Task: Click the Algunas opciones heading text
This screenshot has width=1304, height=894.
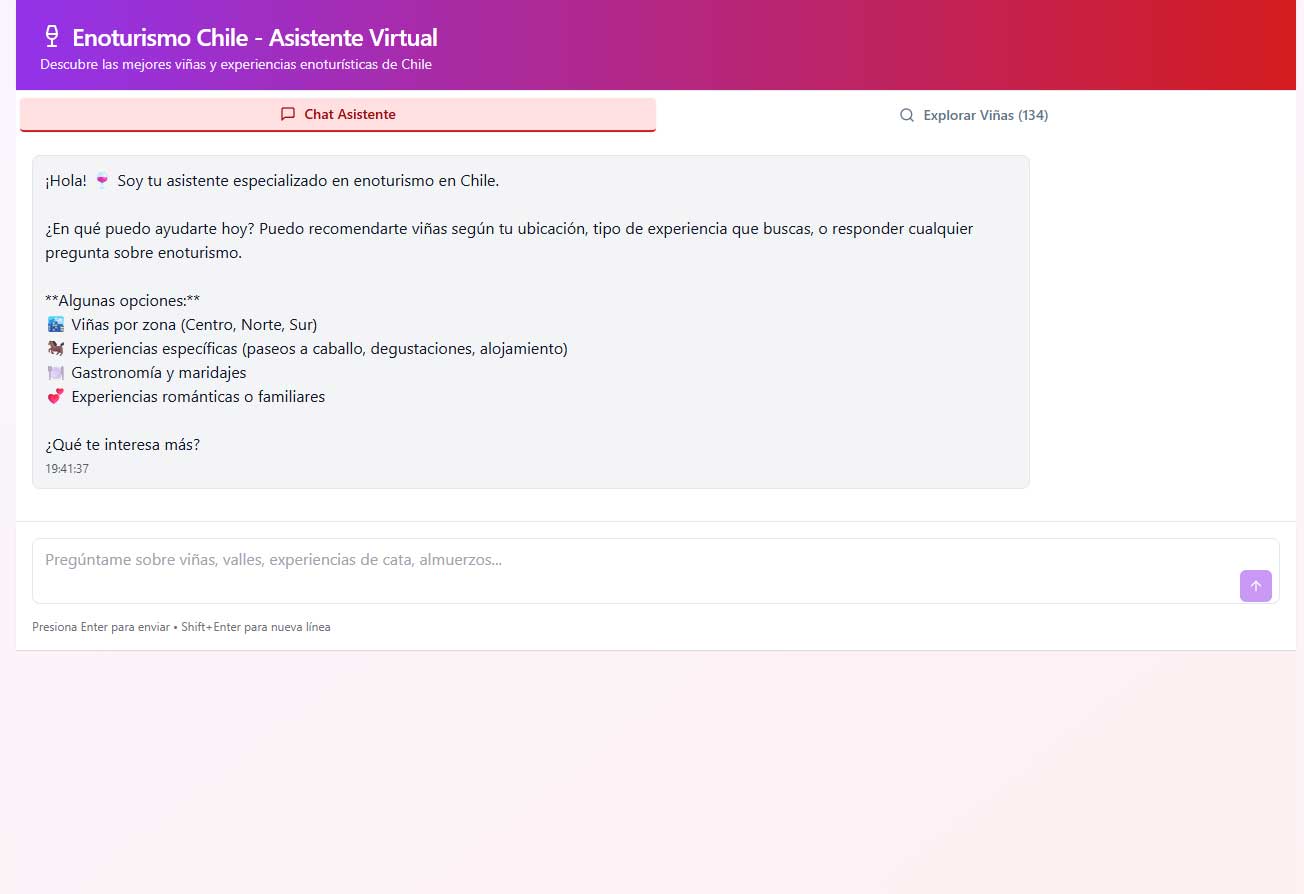Action: coord(122,301)
